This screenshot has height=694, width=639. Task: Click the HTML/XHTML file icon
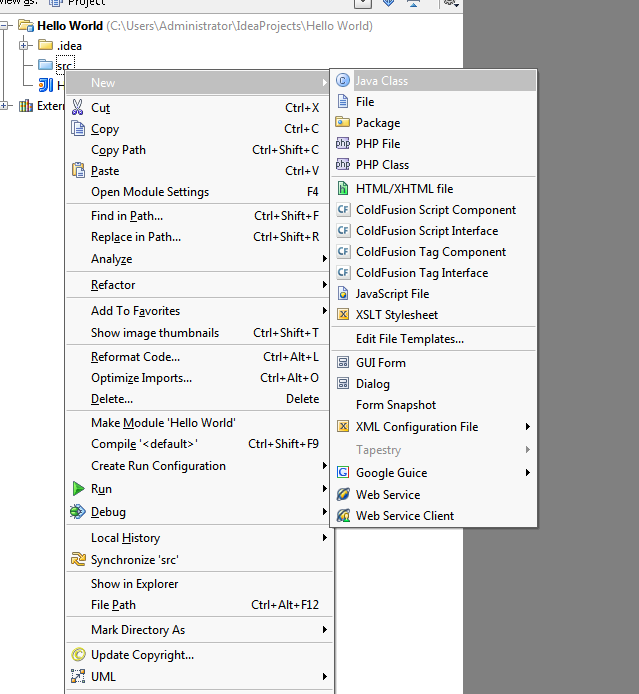[x=343, y=188]
